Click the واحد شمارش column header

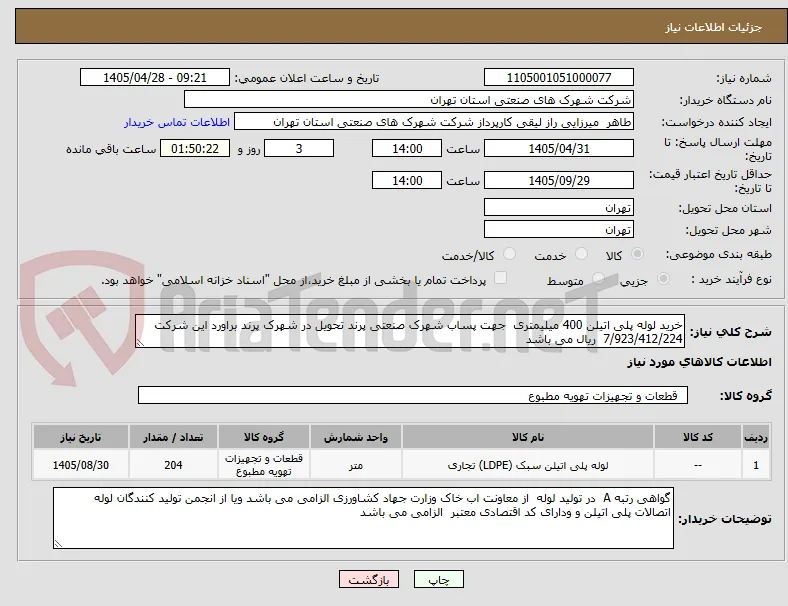(356, 437)
